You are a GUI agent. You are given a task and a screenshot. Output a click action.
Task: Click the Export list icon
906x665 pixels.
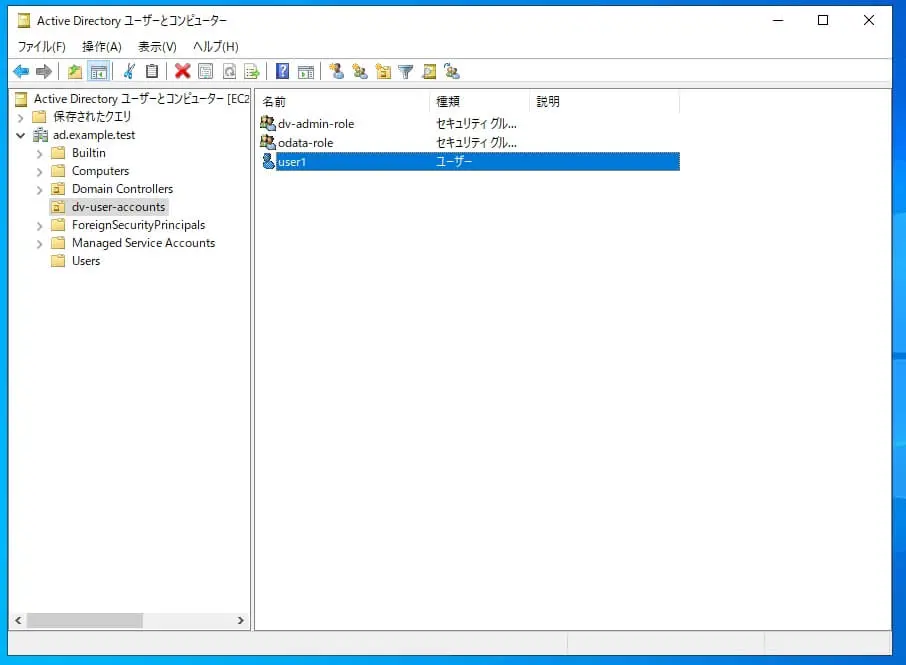pos(252,72)
